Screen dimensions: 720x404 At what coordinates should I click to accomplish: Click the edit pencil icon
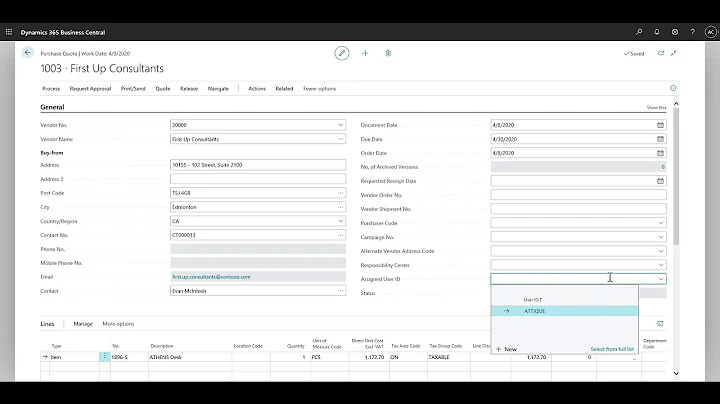pyautogui.click(x=342, y=53)
